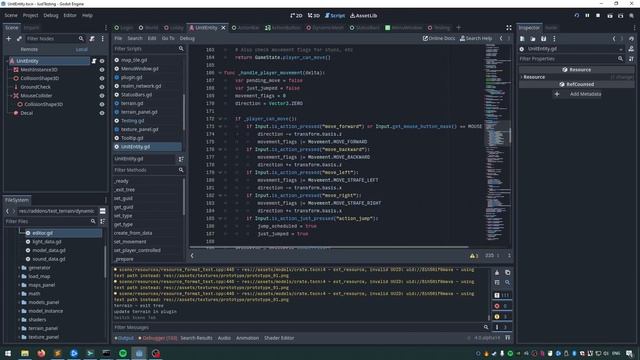Open the script editor File menu
This screenshot has height=360, width=640.
tap(118, 38)
